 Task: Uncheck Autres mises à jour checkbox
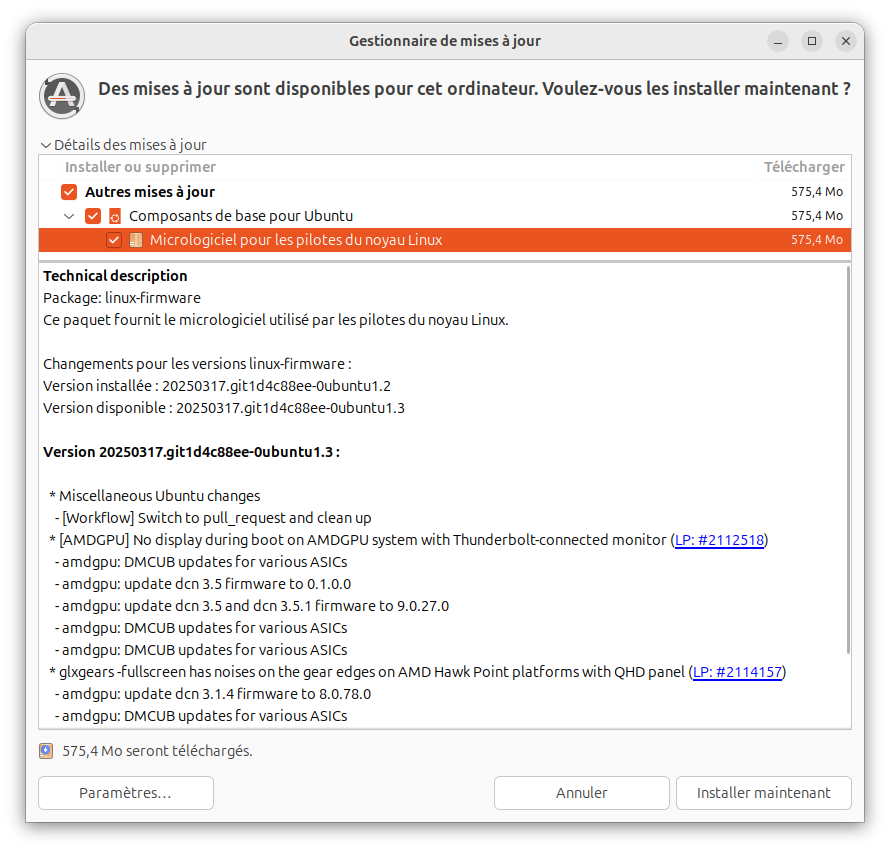coord(69,192)
